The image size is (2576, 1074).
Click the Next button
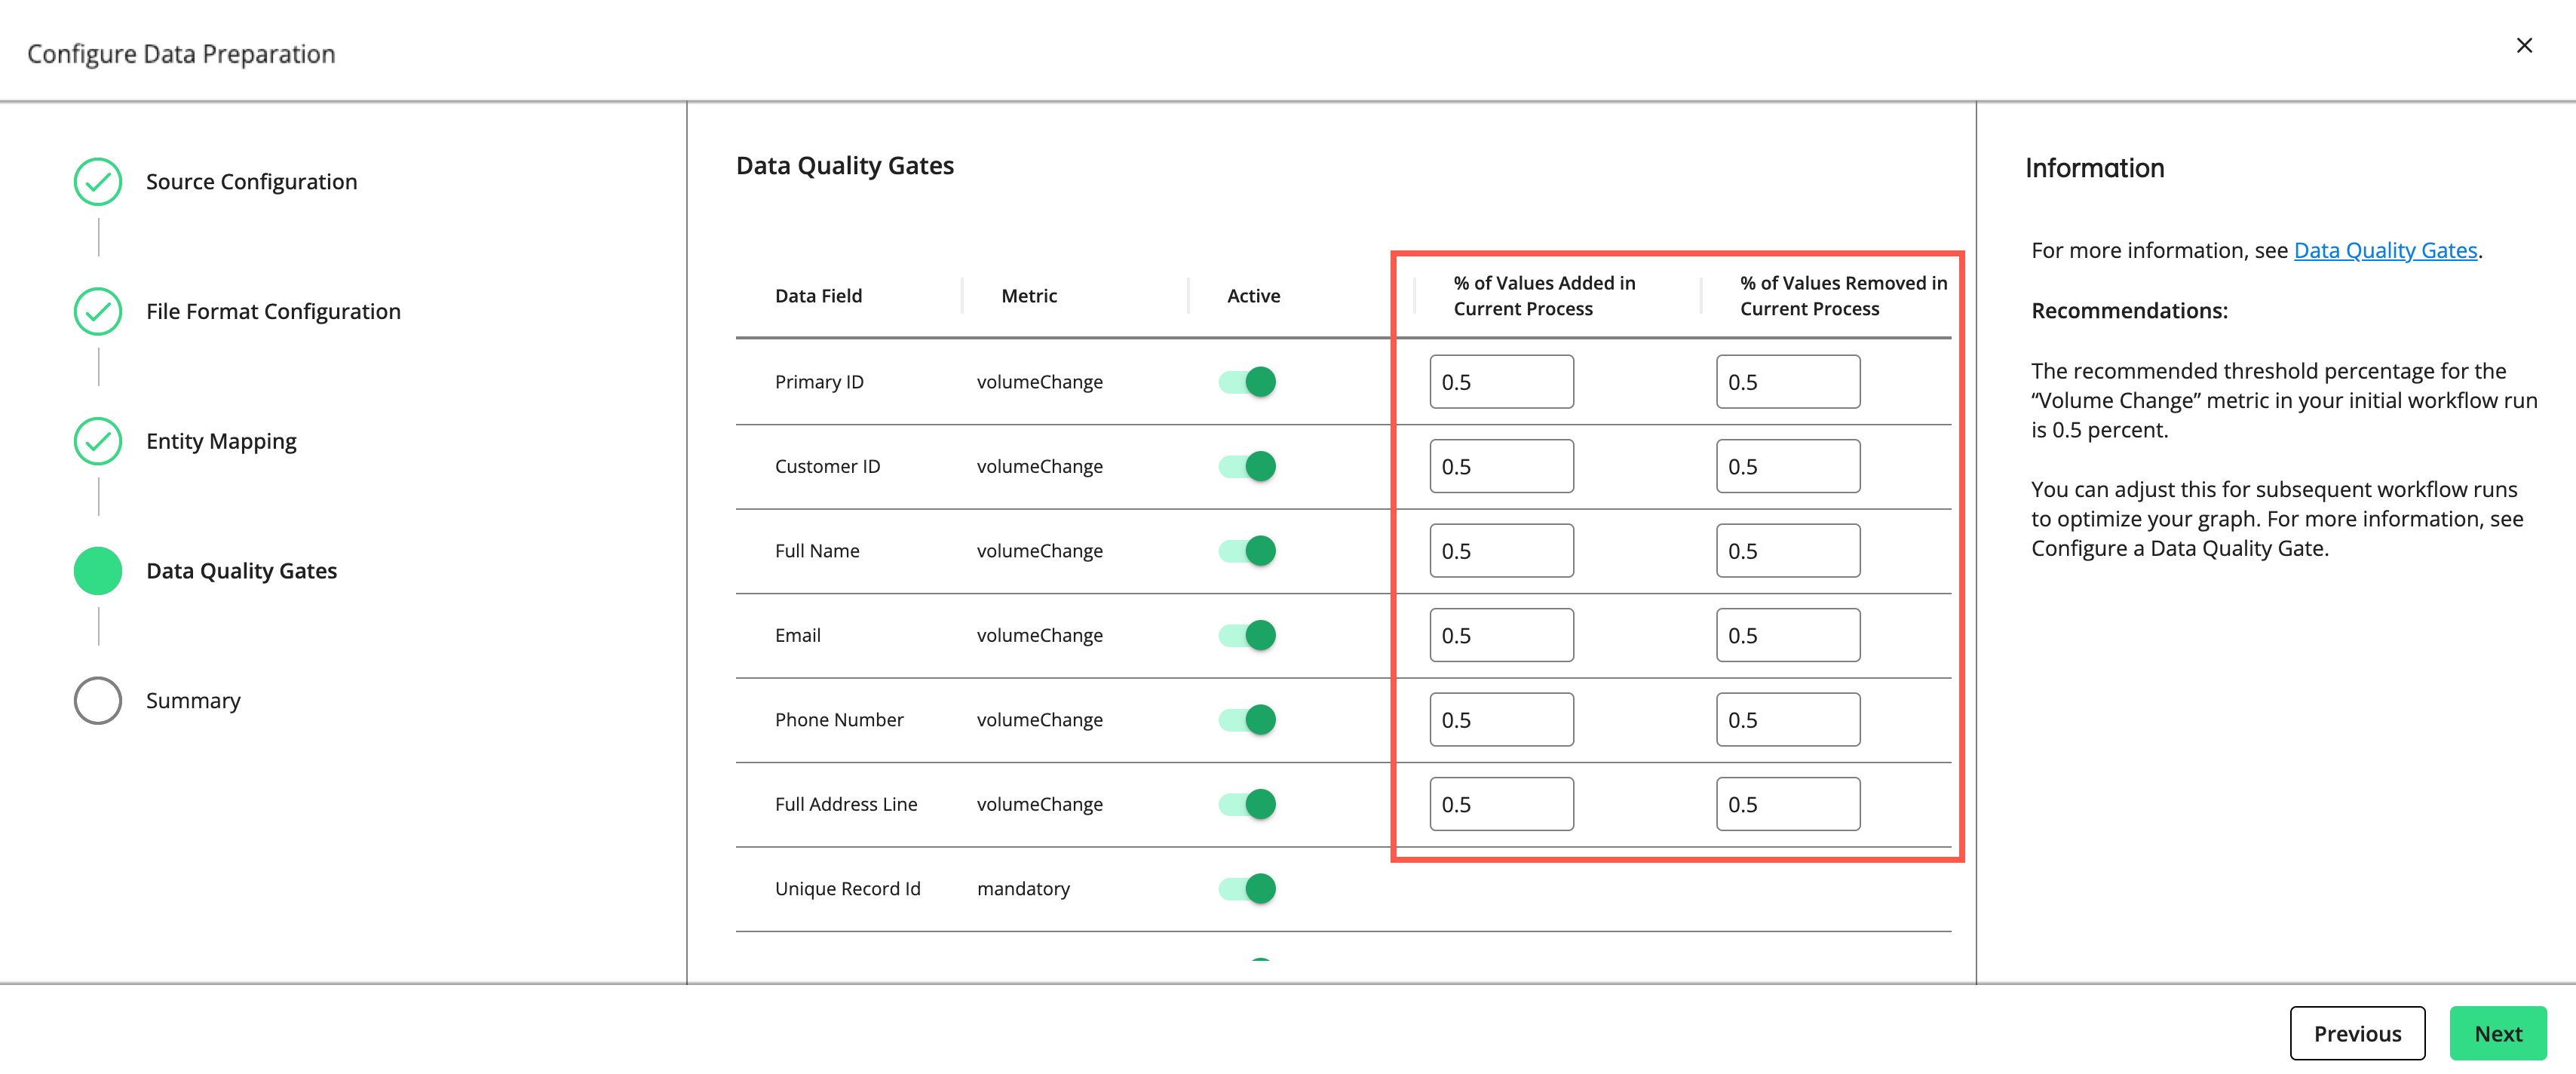tap(2497, 1033)
